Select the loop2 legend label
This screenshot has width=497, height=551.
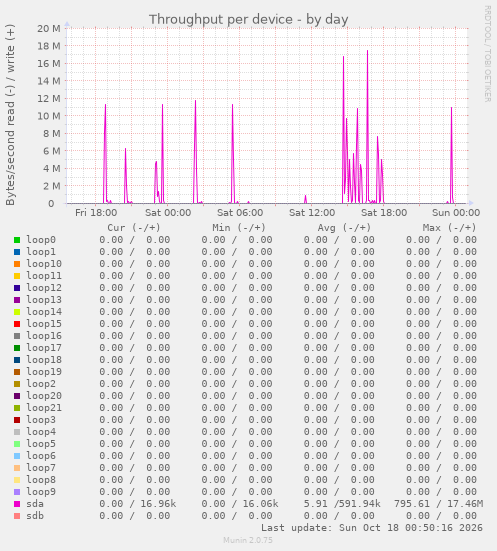tap(41, 384)
